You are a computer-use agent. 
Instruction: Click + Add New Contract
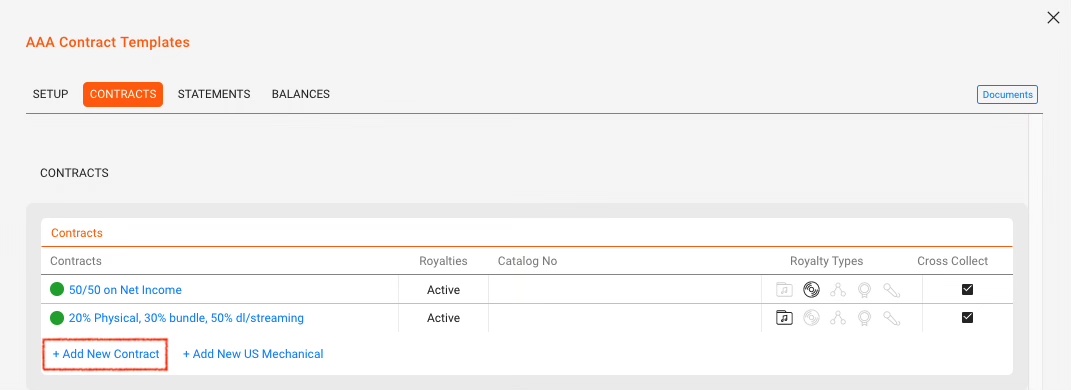(106, 354)
